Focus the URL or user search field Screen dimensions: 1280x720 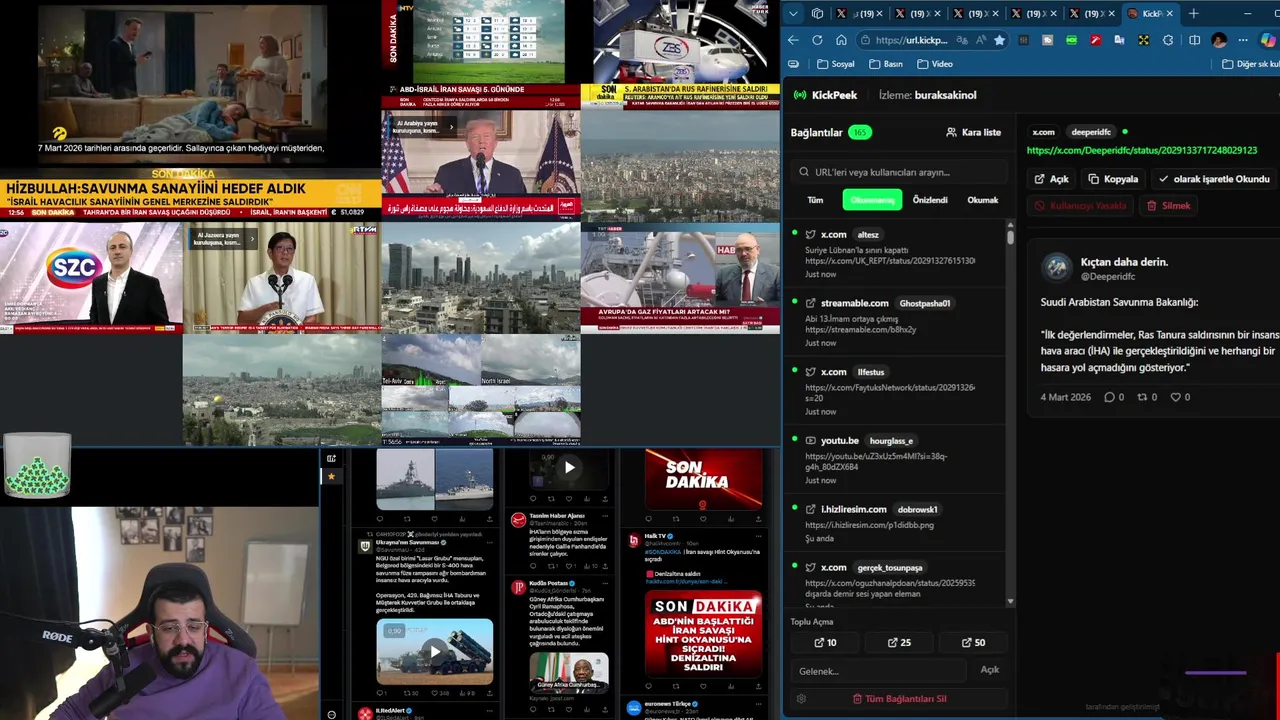tap(897, 172)
